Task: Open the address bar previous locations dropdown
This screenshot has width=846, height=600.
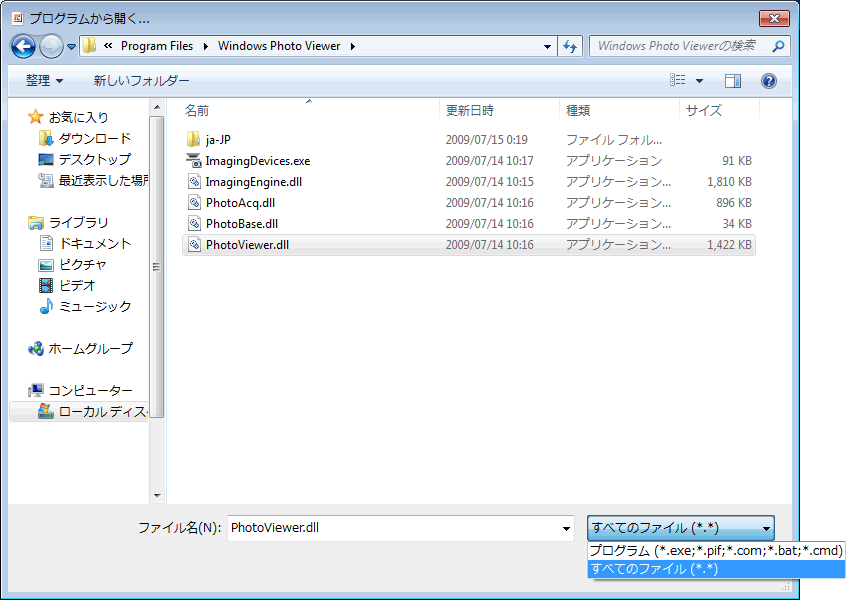Action: point(547,46)
